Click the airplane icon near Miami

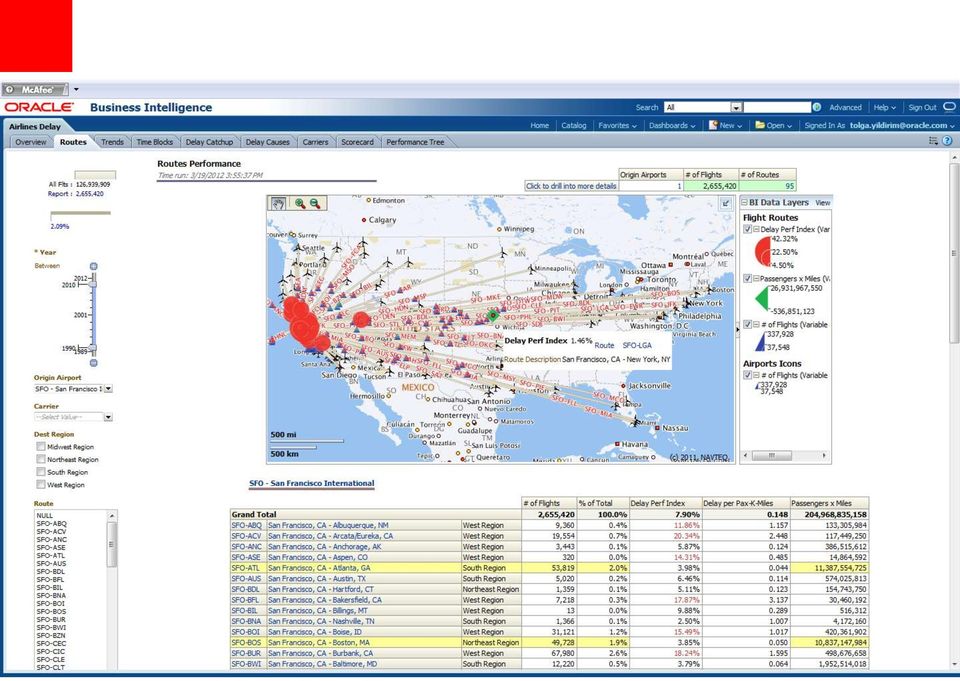(x=637, y=422)
